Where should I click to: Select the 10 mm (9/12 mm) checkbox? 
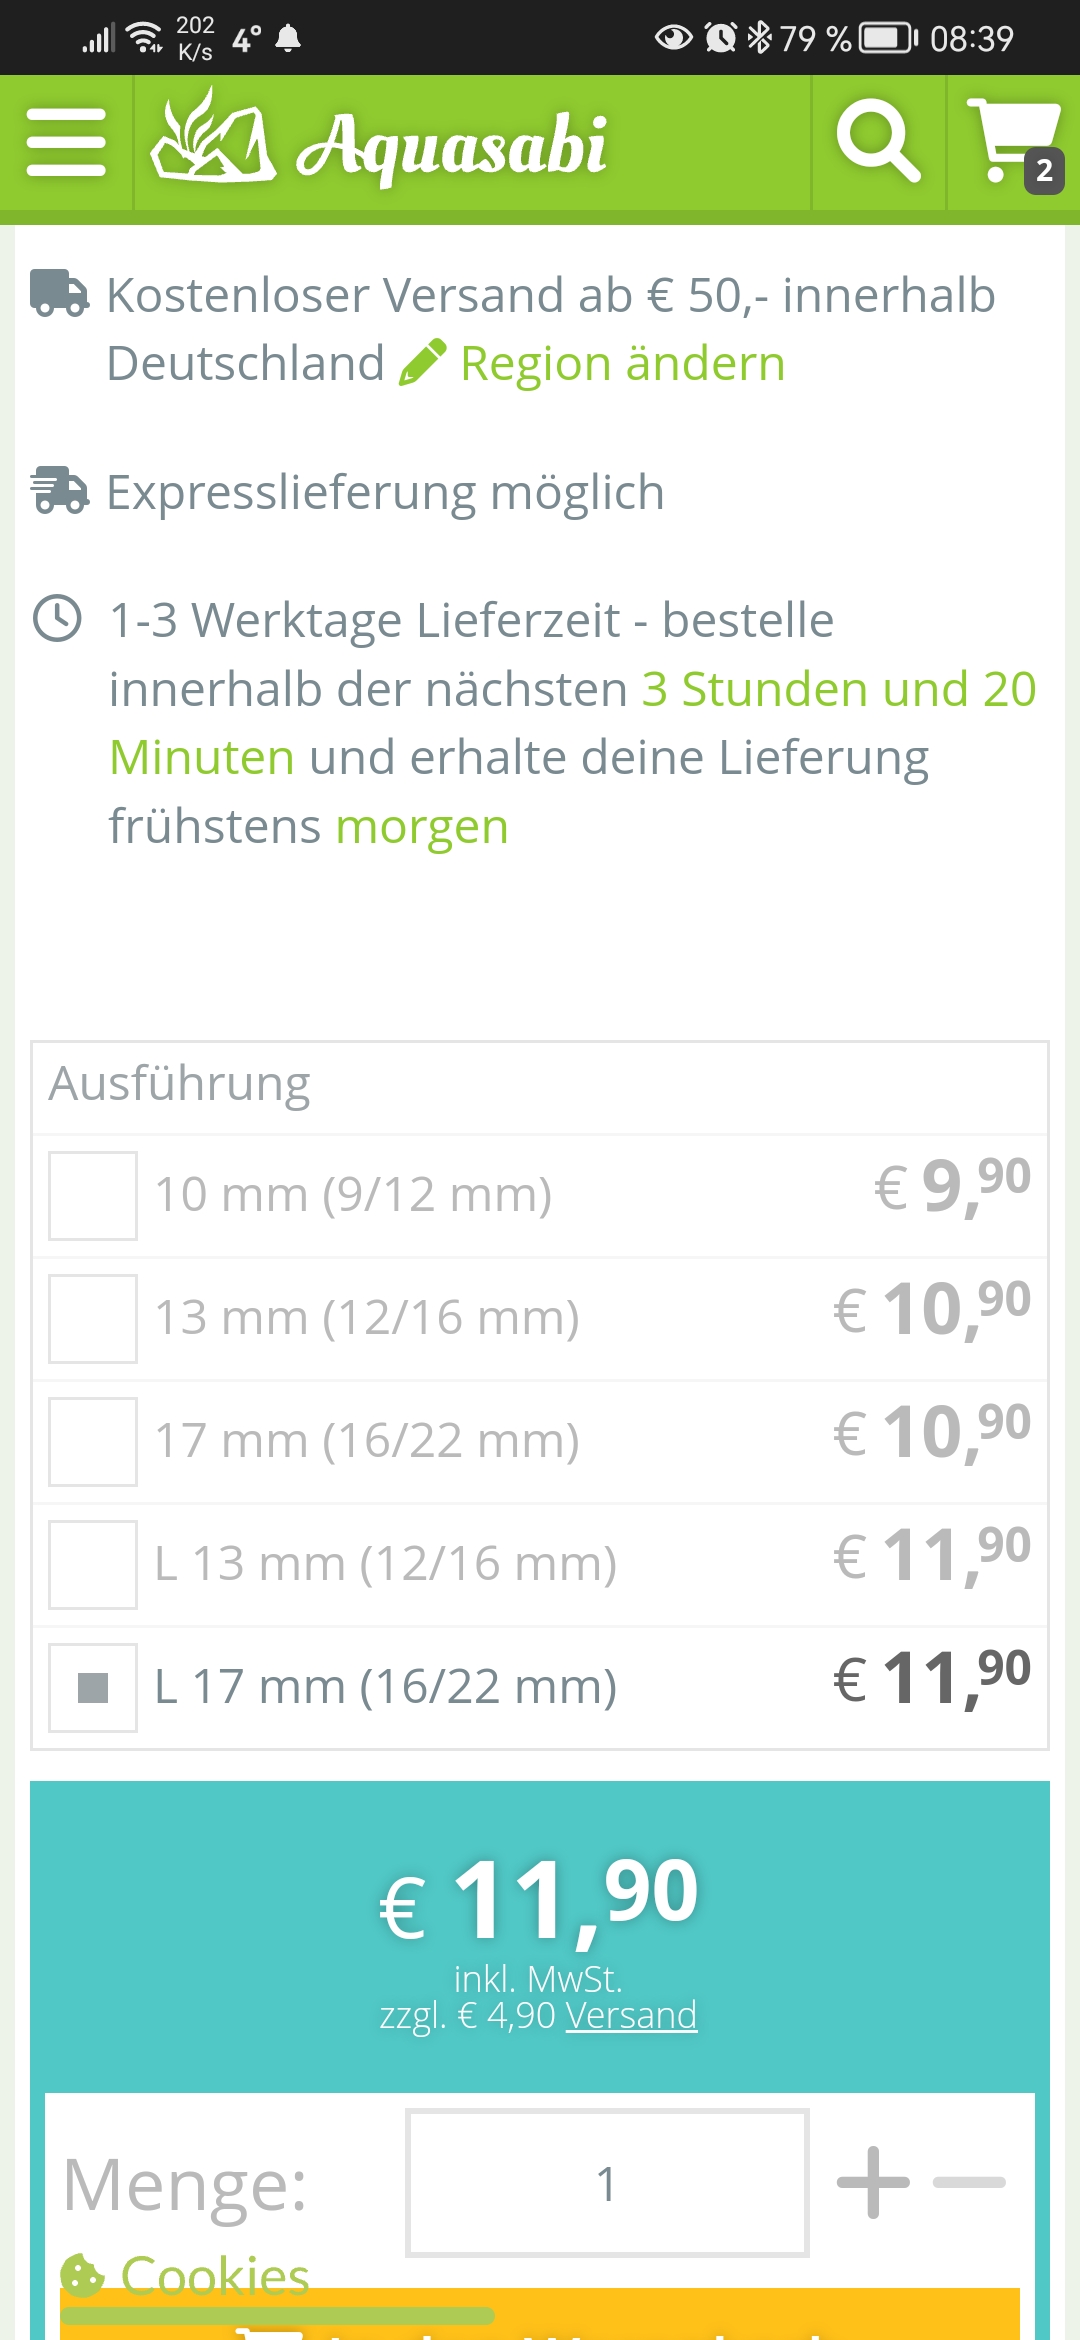click(x=93, y=1196)
